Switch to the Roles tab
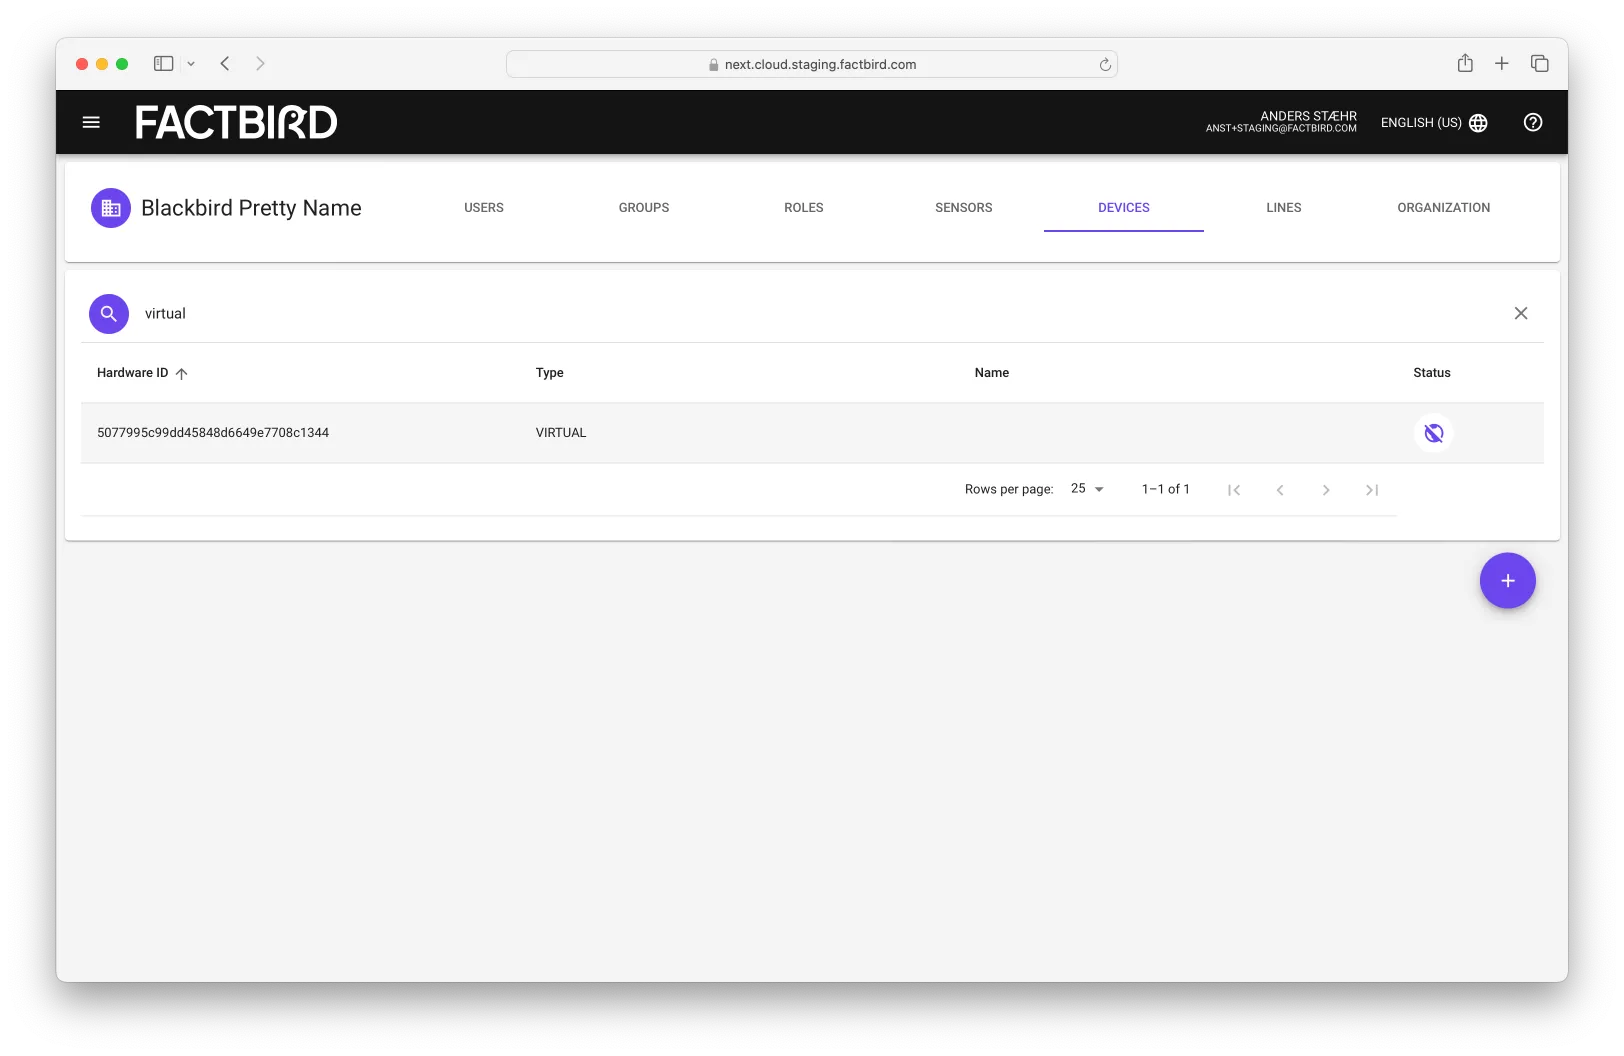 tap(804, 208)
